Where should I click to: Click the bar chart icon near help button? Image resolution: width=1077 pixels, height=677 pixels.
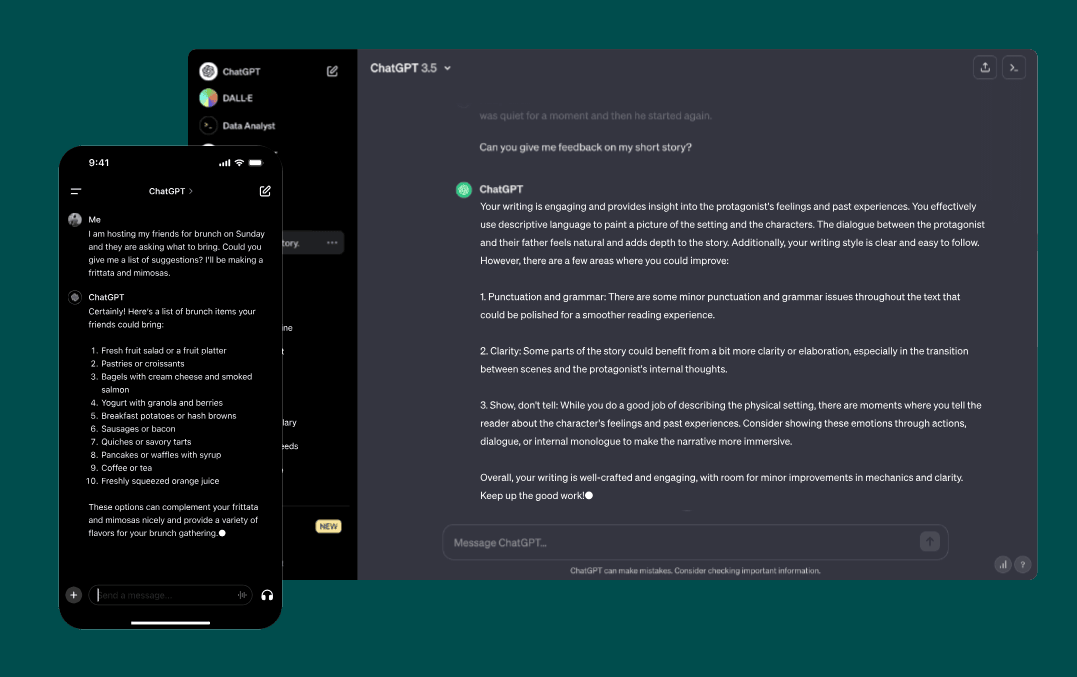click(1003, 564)
